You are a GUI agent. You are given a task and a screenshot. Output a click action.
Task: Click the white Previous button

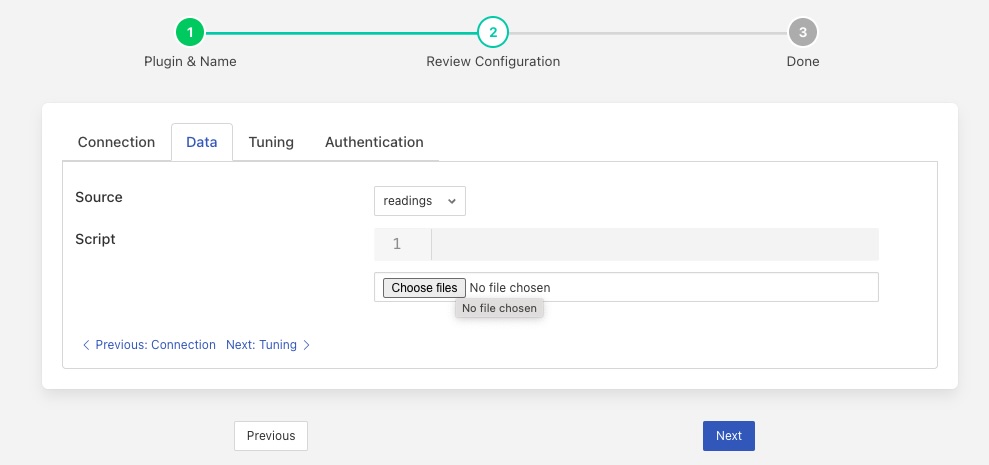[x=271, y=436]
